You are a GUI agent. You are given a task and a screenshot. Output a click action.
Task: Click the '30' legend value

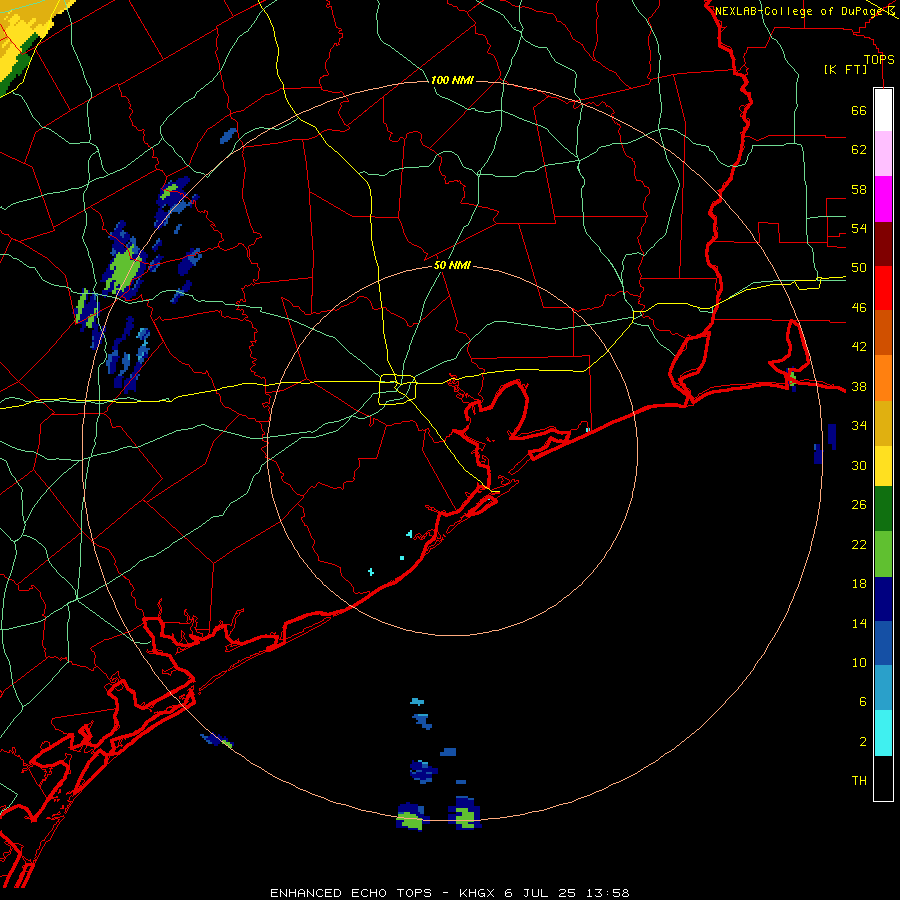(x=859, y=465)
